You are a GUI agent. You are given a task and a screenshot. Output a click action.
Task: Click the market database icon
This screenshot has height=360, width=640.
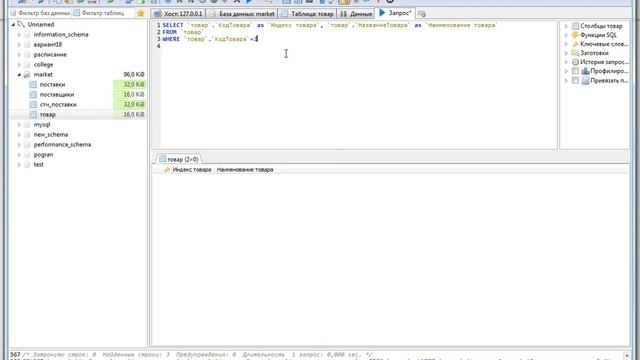click(27, 75)
